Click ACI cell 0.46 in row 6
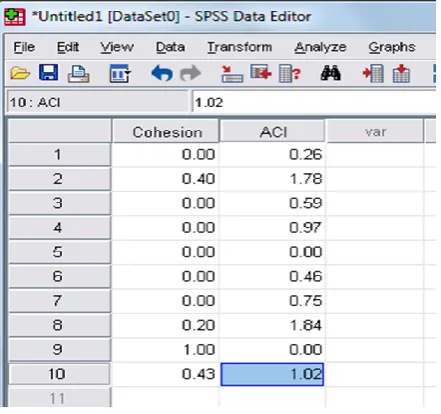This screenshot has width=441, height=414. pos(272,276)
